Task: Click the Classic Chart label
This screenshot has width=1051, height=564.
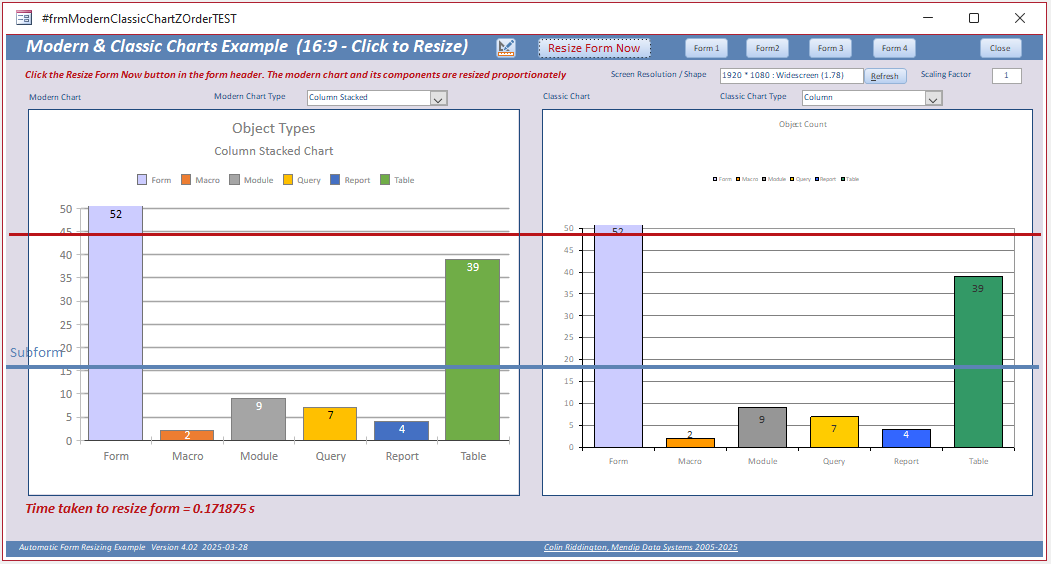Action: click(566, 97)
